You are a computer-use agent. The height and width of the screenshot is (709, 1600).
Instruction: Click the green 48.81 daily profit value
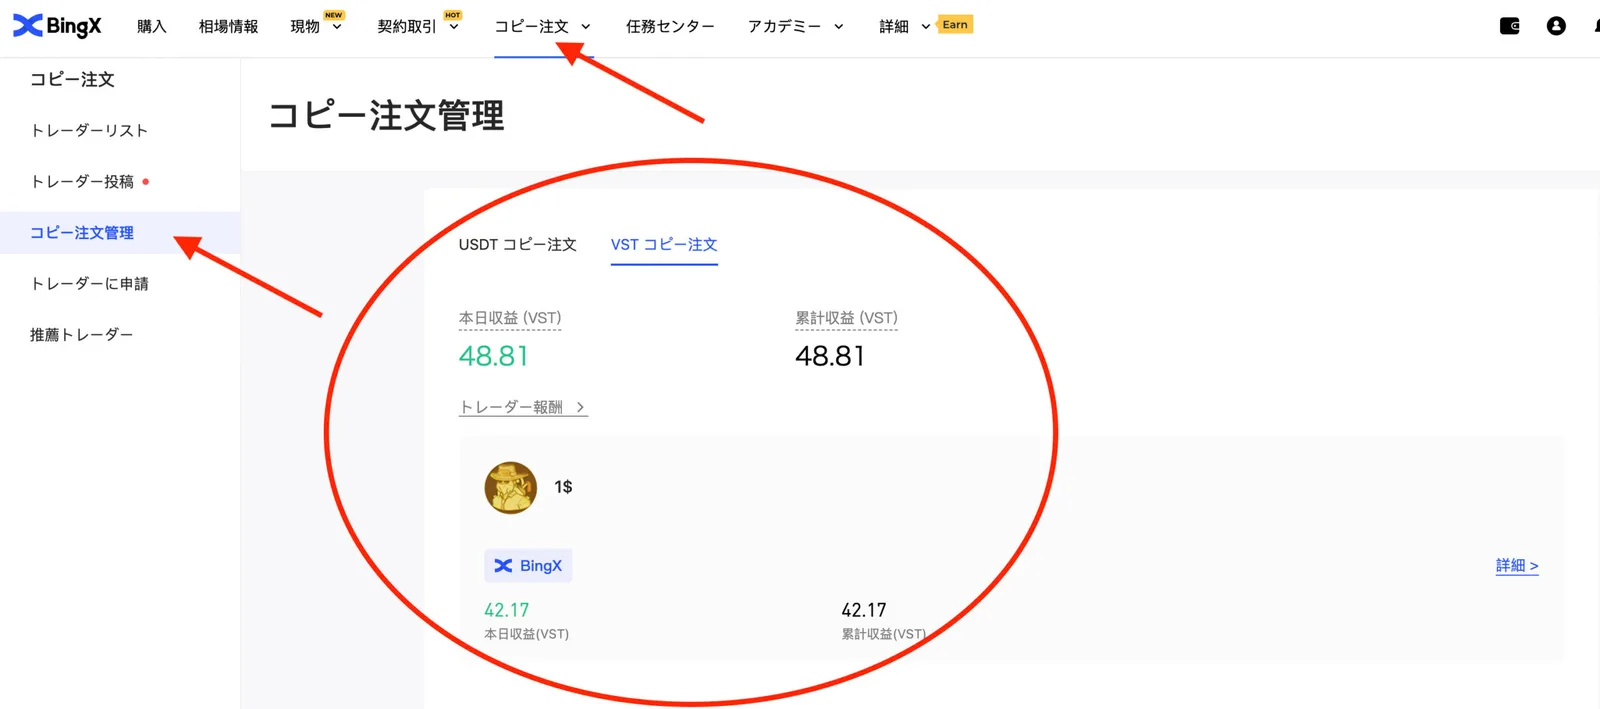494,356
